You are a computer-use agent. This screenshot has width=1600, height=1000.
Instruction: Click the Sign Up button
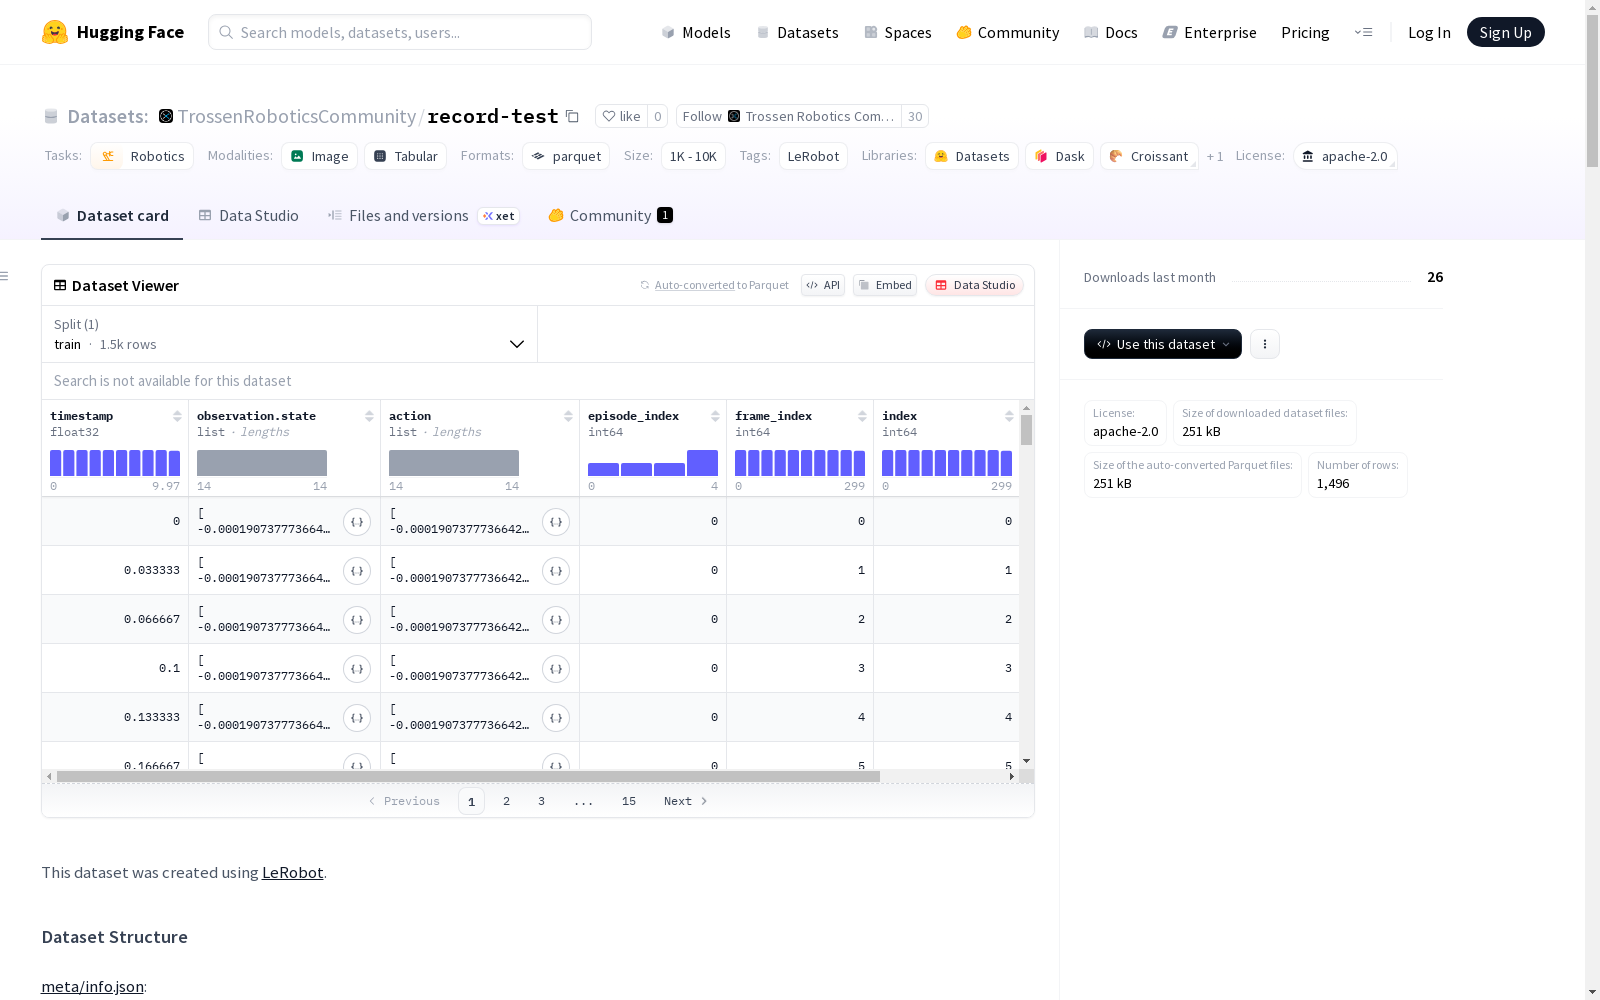(x=1505, y=32)
